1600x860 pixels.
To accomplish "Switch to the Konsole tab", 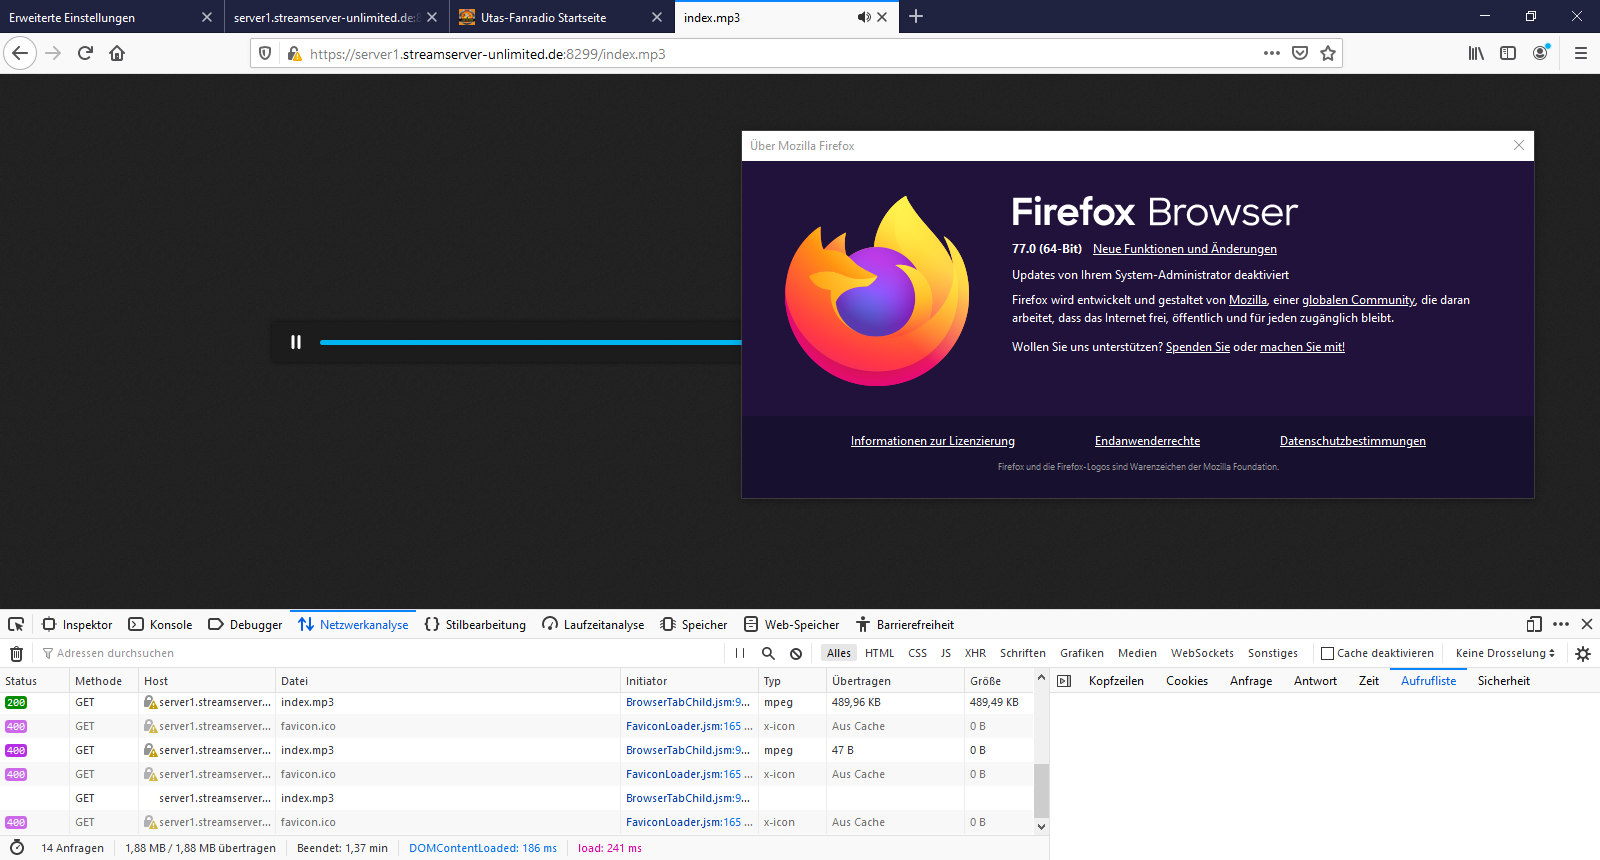I will 160,624.
